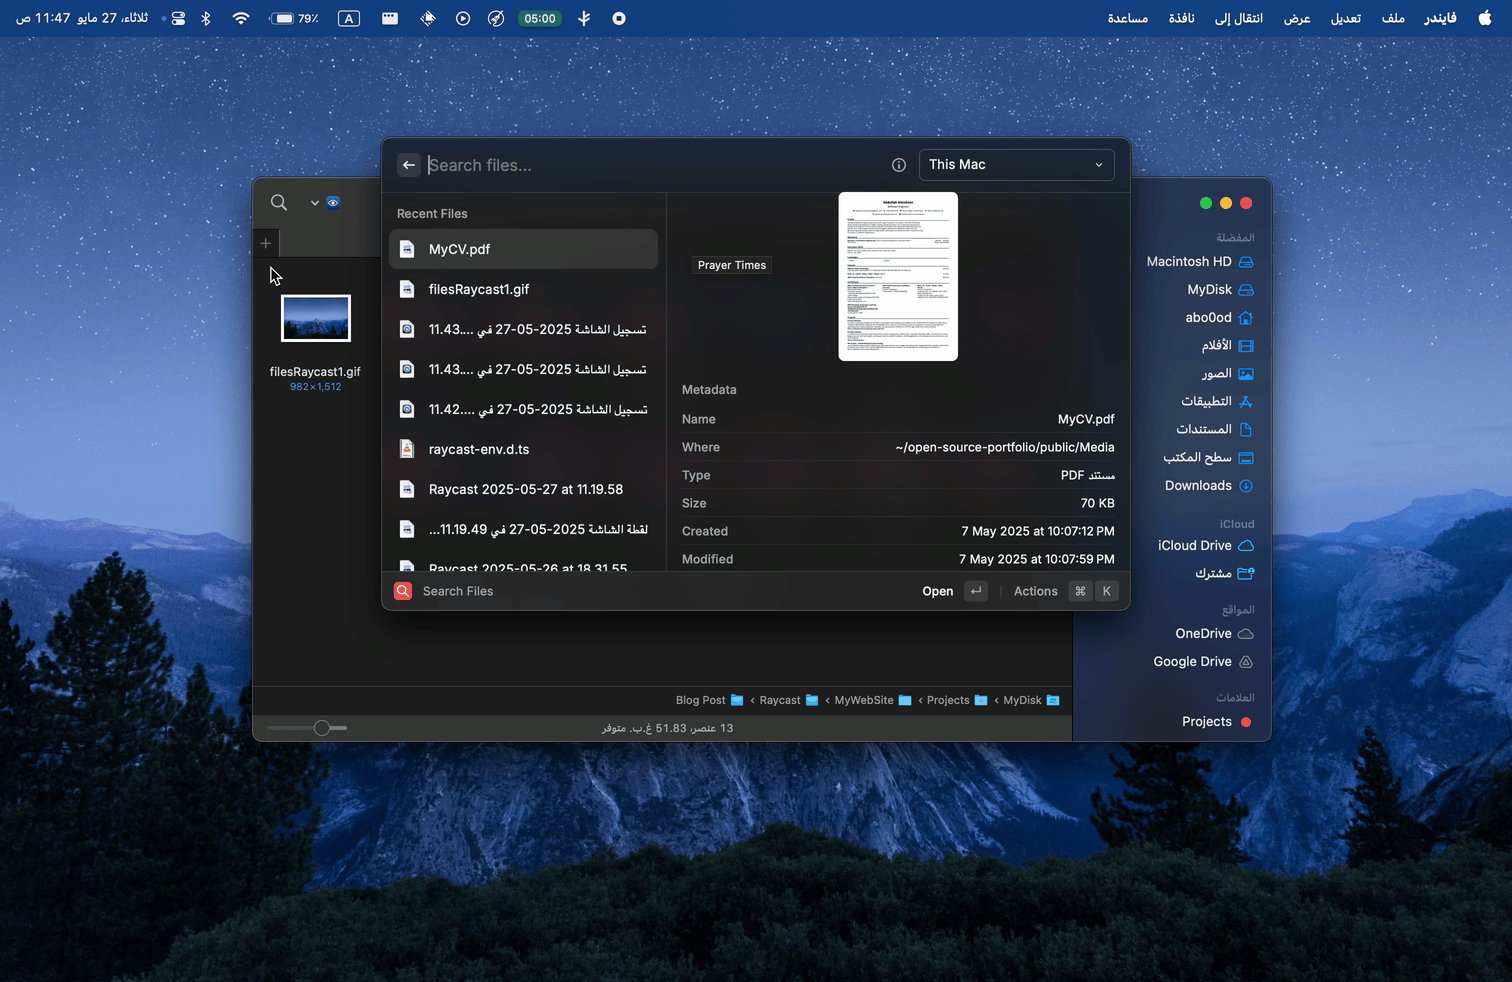Click the info icon beside This Mac
The height and width of the screenshot is (982, 1512).
click(899, 165)
